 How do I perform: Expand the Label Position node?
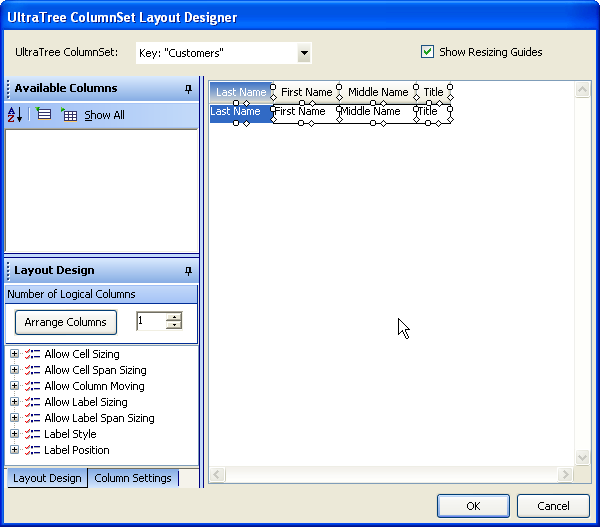pyautogui.click(x=14, y=450)
